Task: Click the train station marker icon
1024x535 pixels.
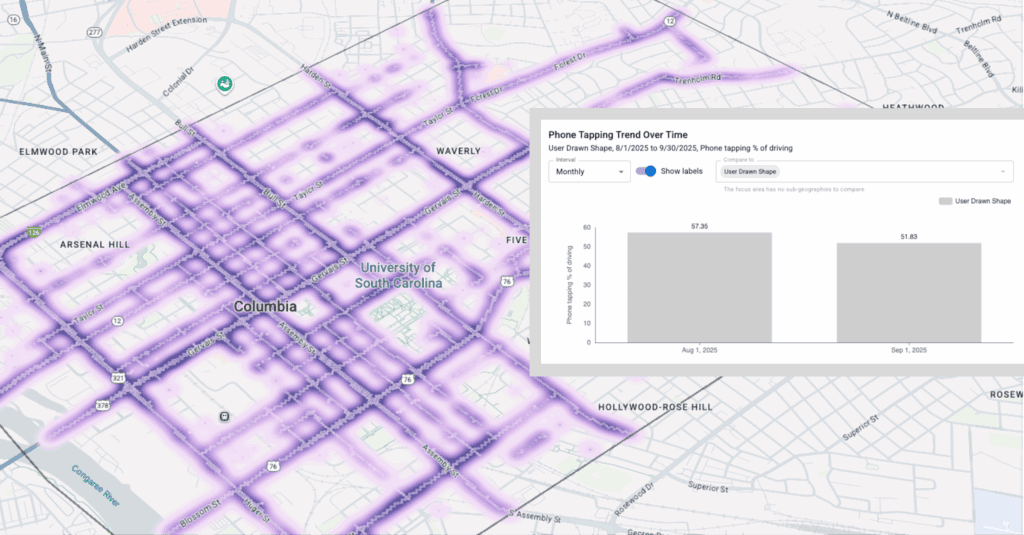Action: click(225, 415)
